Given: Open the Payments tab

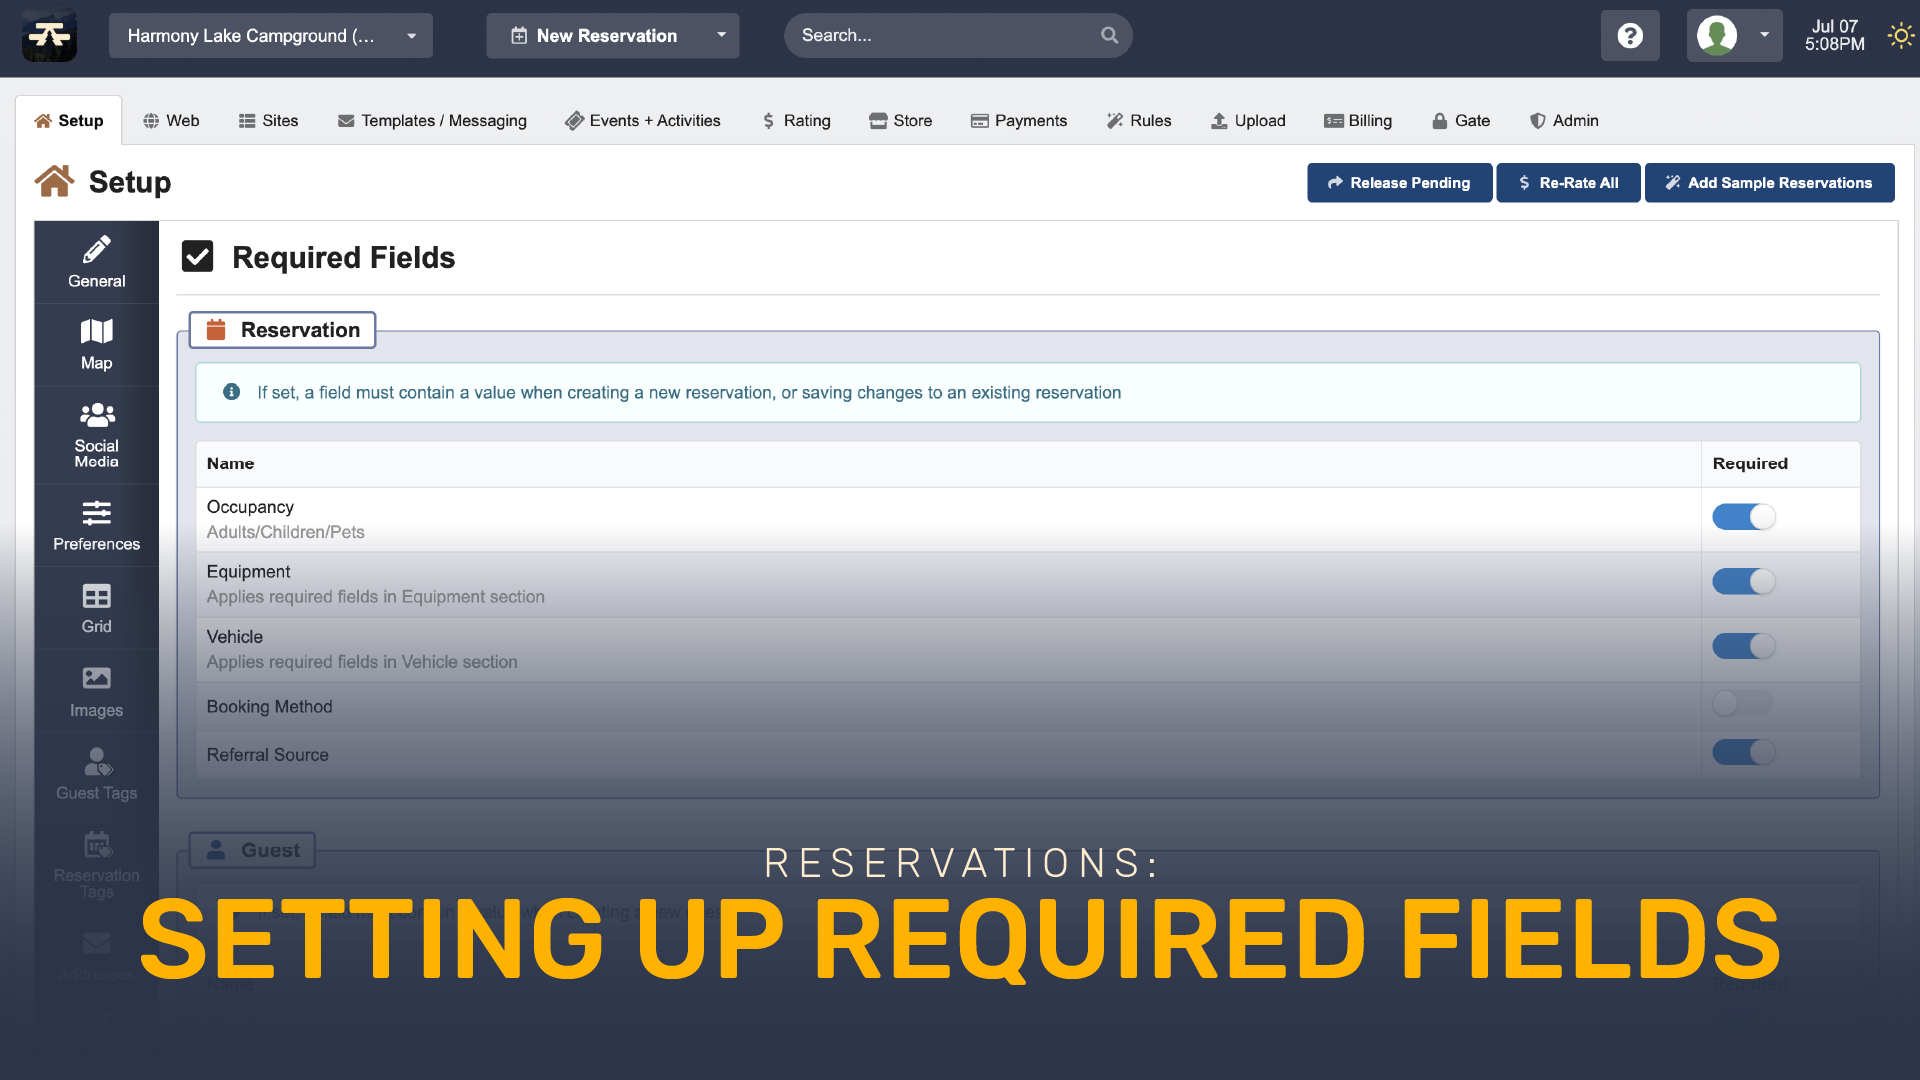Looking at the screenshot, I should click(1018, 121).
